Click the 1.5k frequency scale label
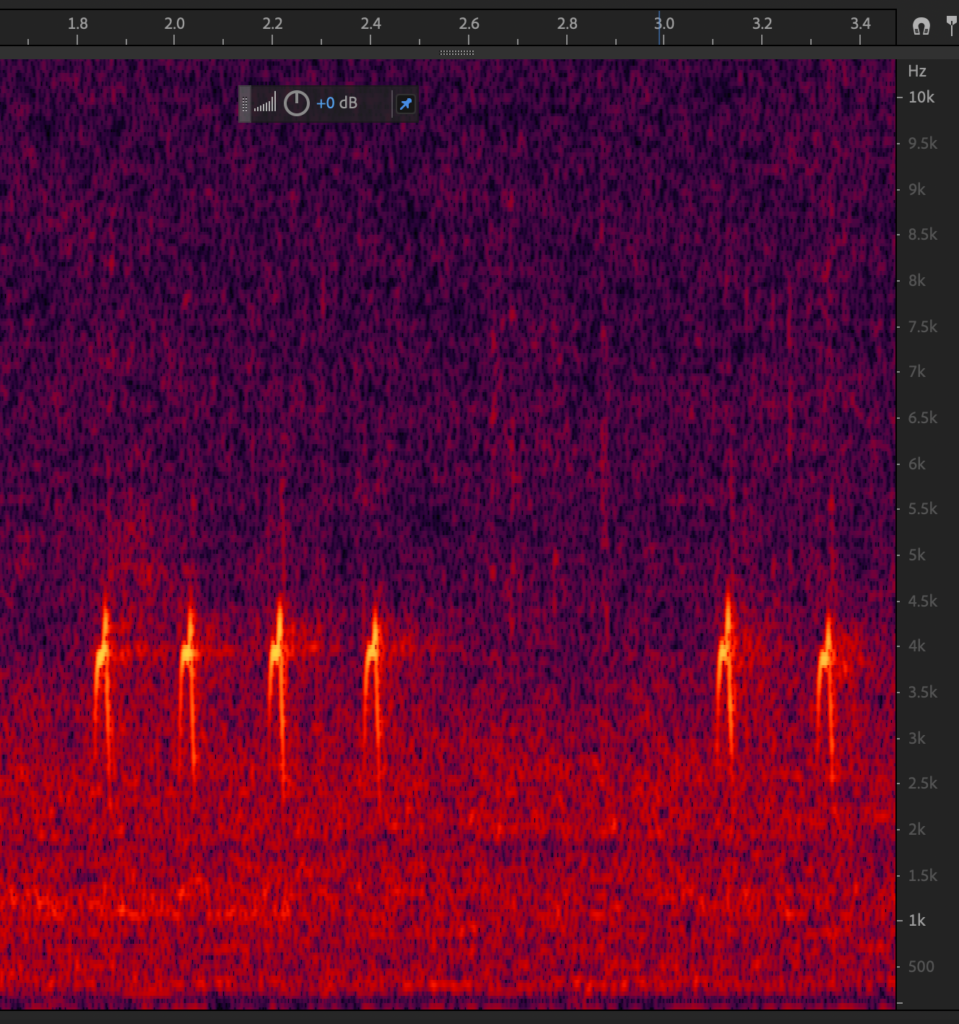This screenshot has height=1024, width=959. pos(922,875)
